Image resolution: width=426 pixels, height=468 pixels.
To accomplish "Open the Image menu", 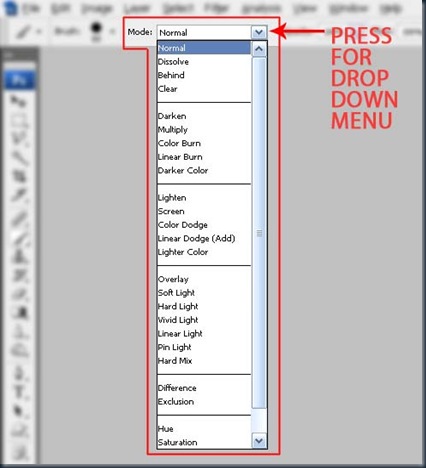I will 97,8.
